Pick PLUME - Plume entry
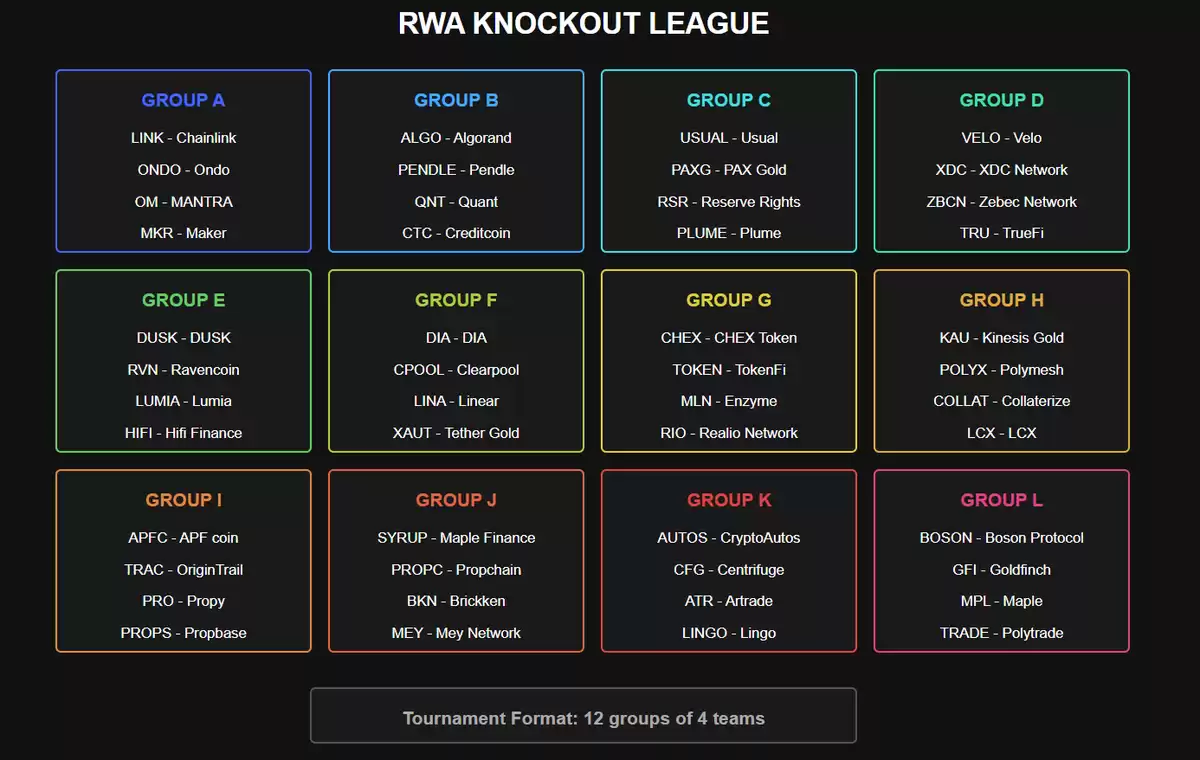 pos(729,233)
